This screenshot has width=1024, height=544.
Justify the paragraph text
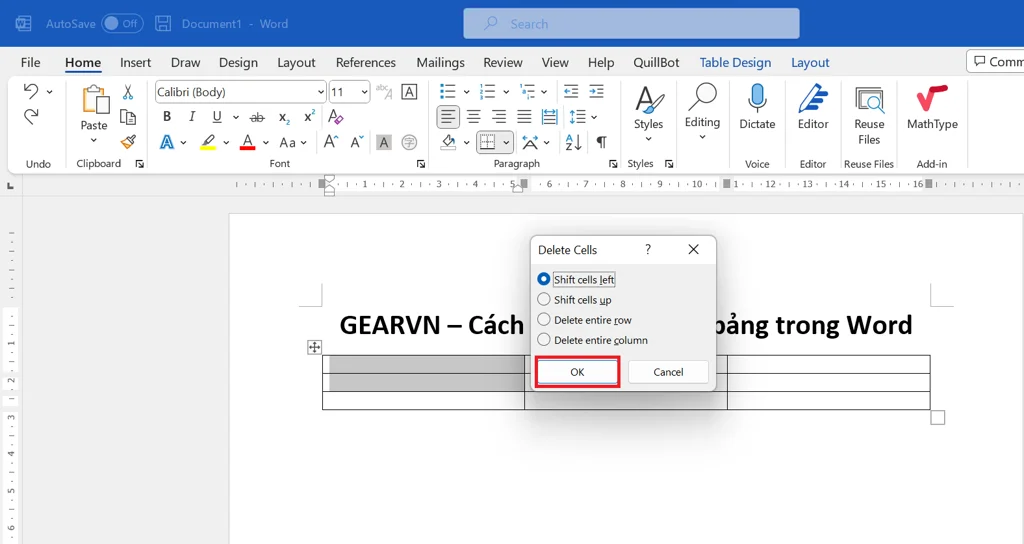(x=524, y=117)
